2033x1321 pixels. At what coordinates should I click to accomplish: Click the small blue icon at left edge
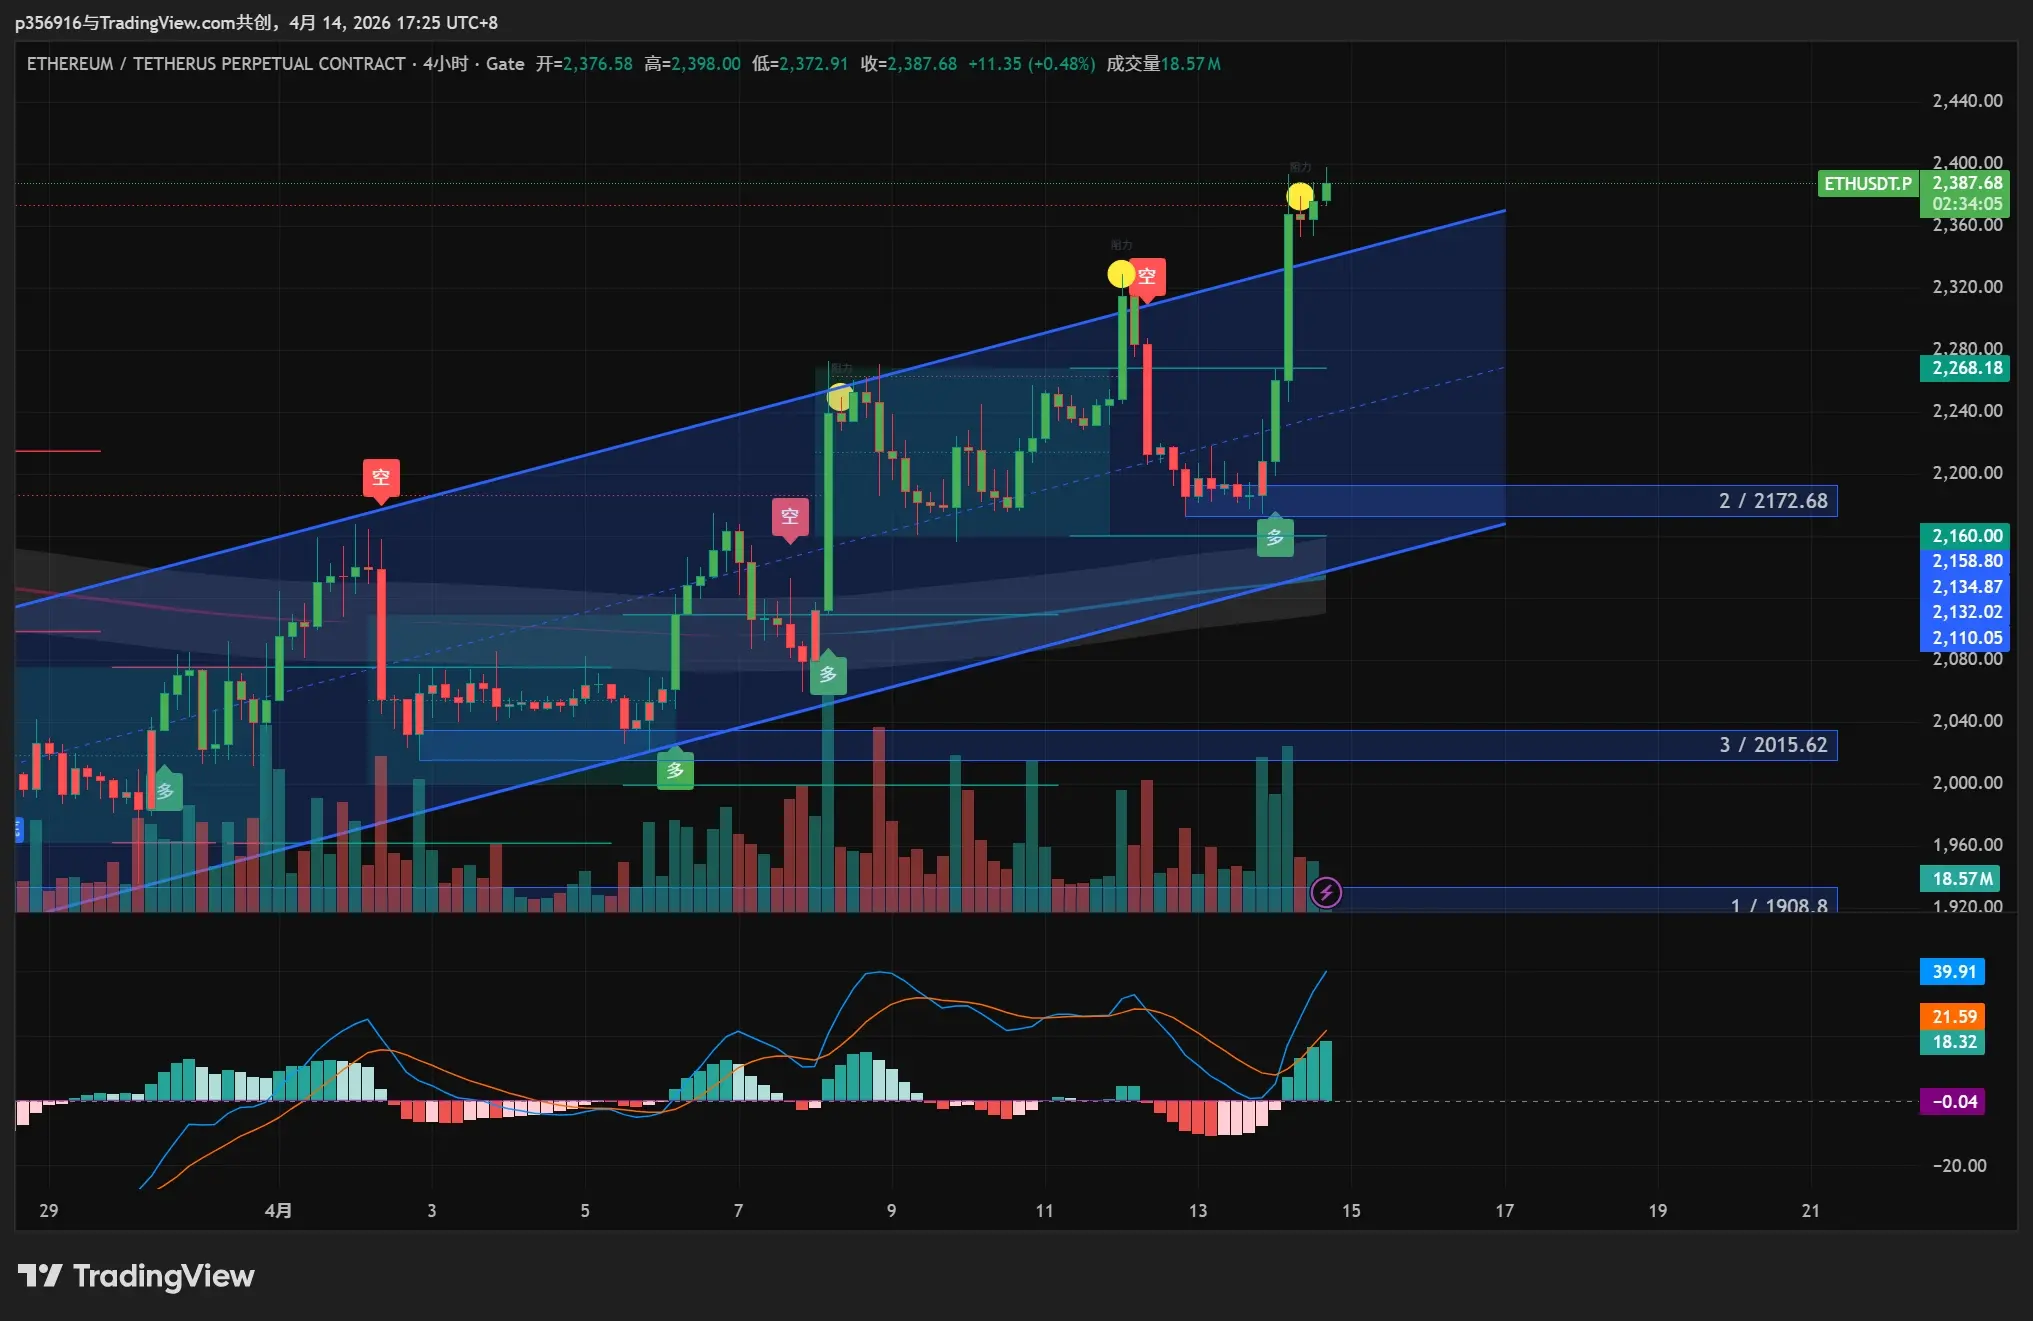click(x=18, y=829)
